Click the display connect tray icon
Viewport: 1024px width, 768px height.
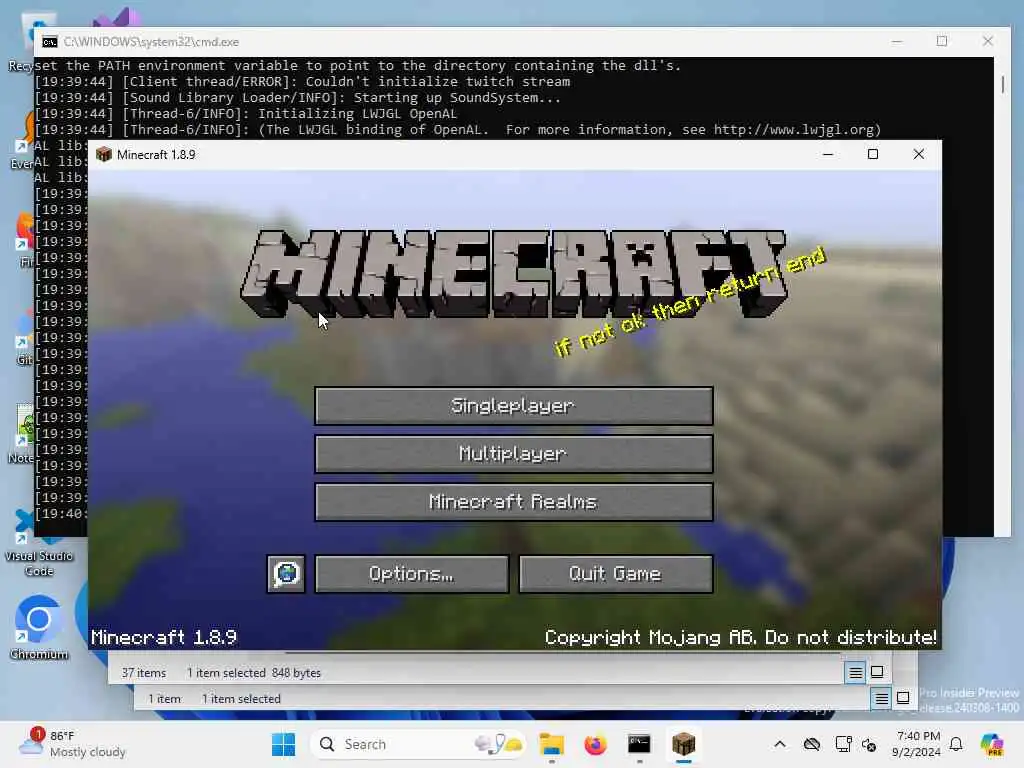click(843, 744)
